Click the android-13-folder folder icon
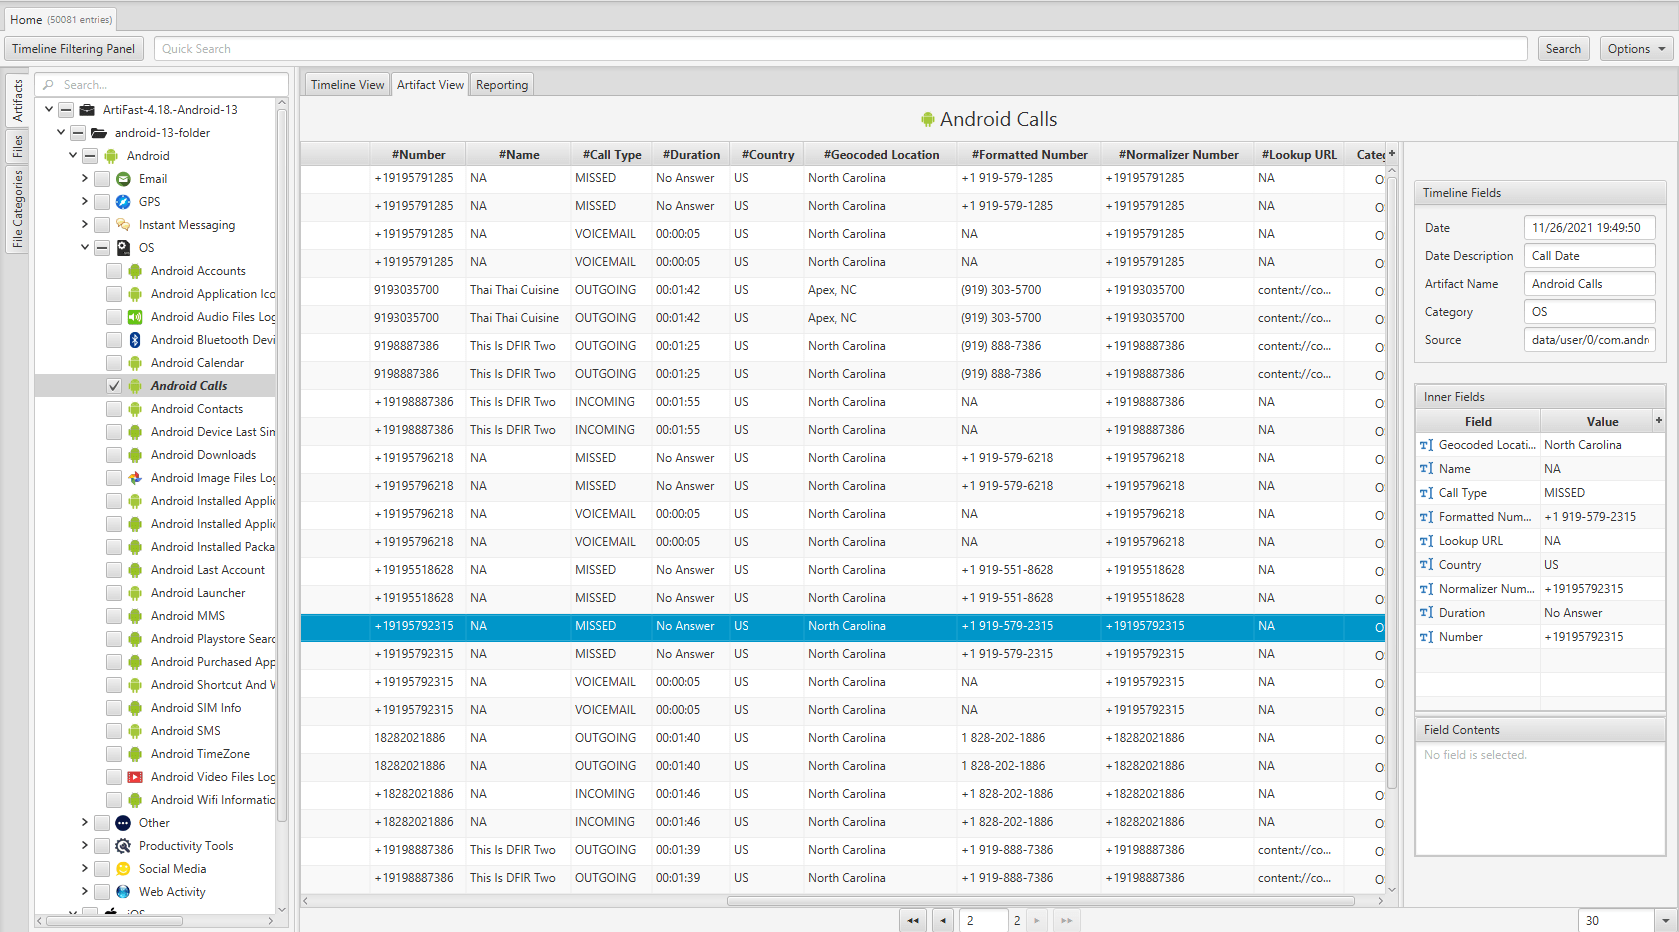Image resolution: width=1679 pixels, height=932 pixels. click(99, 133)
